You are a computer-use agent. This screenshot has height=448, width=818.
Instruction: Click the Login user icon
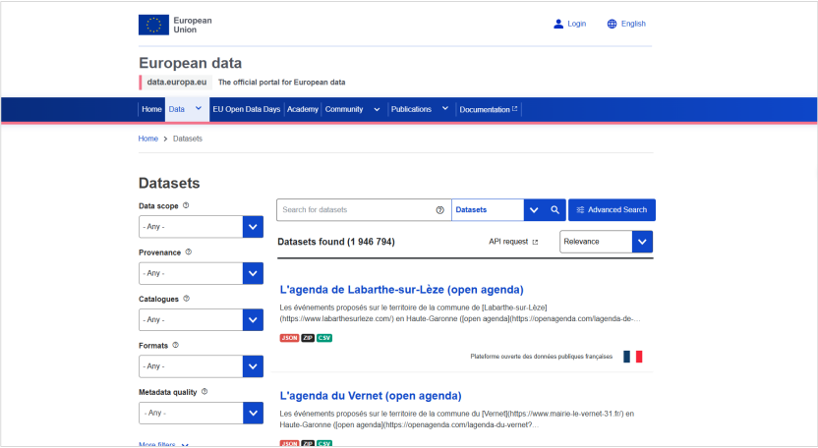pyautogui.click(x=559, y=24)
